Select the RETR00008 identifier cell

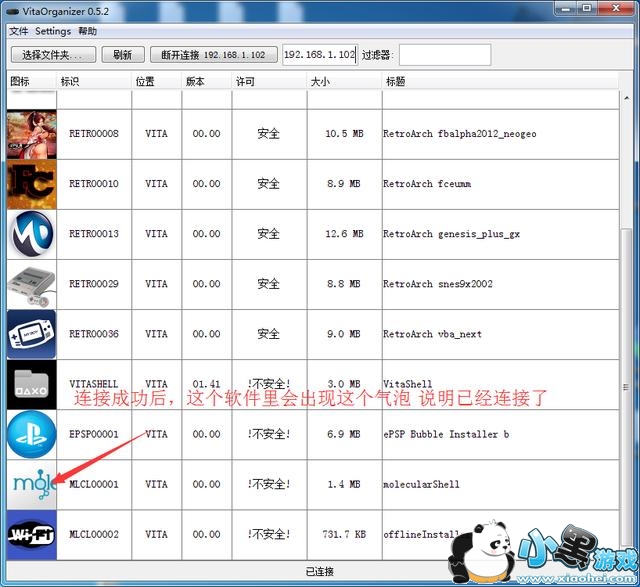point(94,134)
